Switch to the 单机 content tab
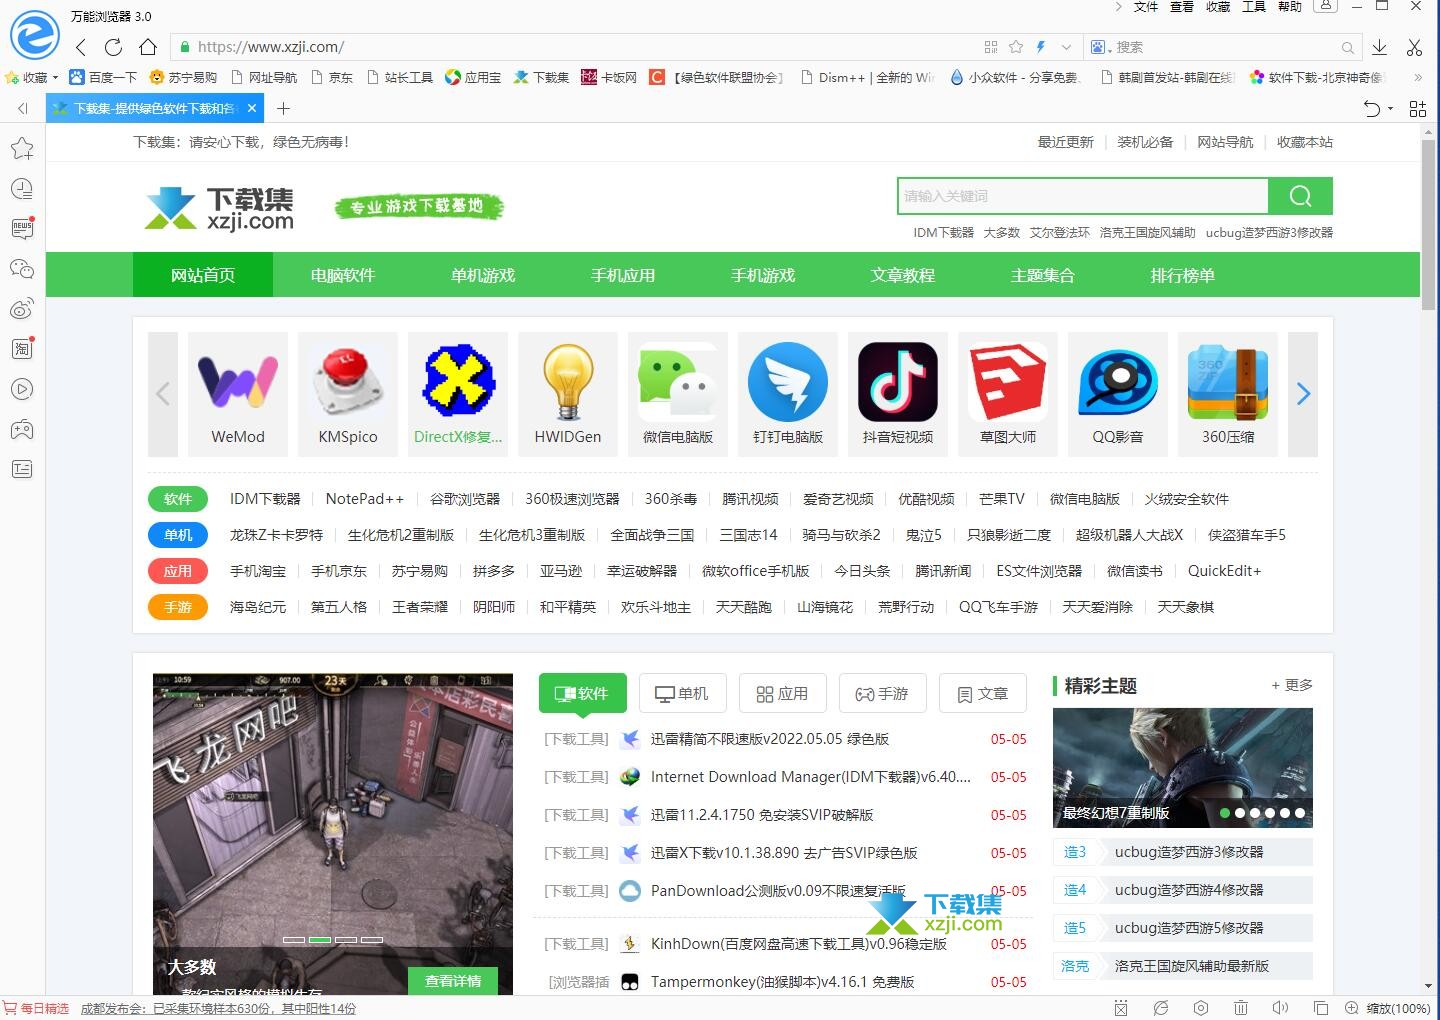The width and height of the screenshot is (1440, 1020). (x=682, y=693)
